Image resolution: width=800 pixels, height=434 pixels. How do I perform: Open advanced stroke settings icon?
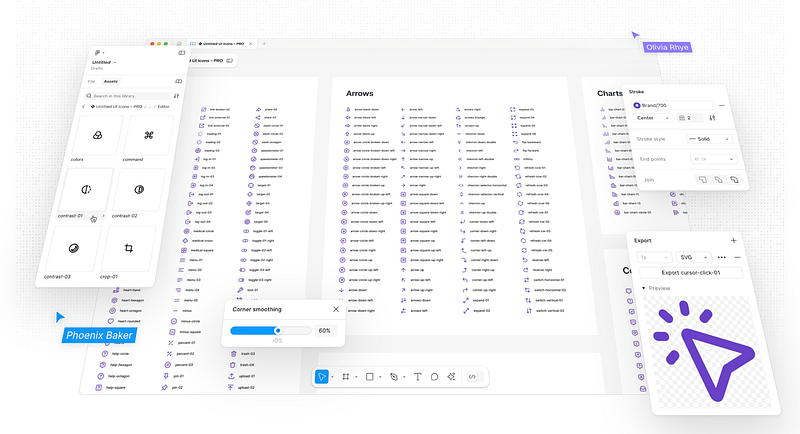click(712, 118)
